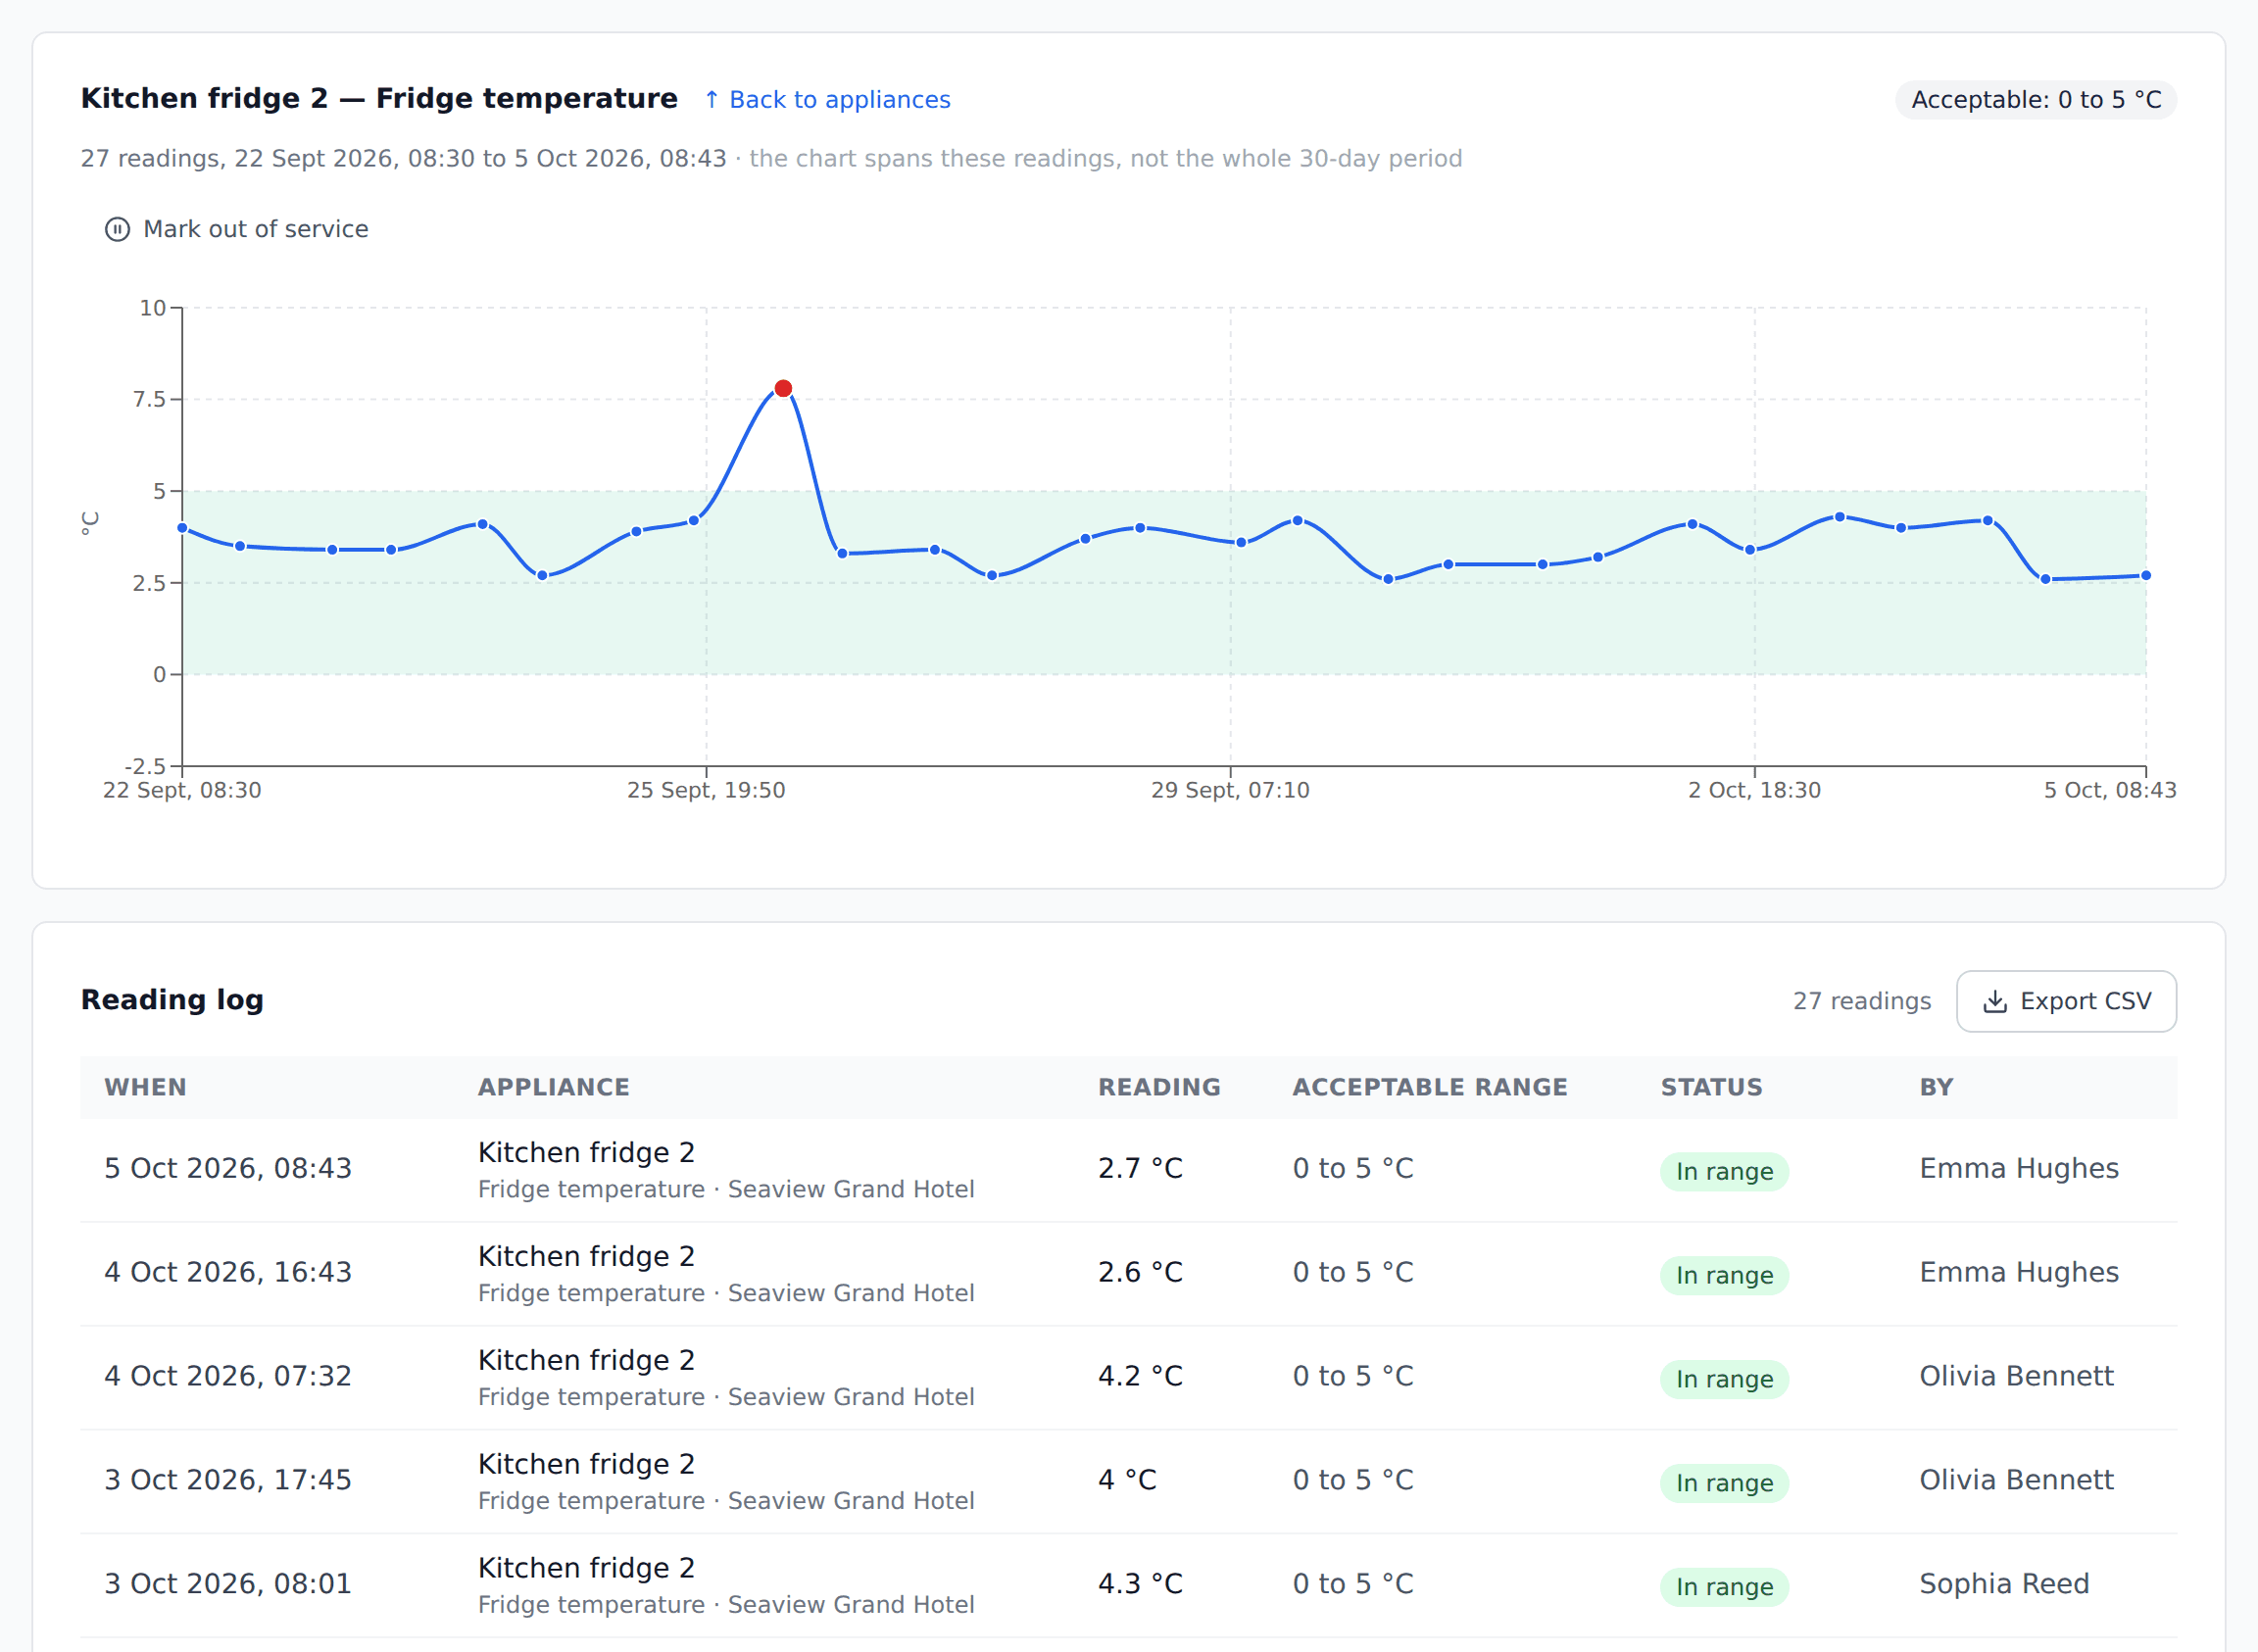The image size is (2258, 1652).
Task: Click the Reading log heading
Action: pyautogui.click(x=172, y=1000)
